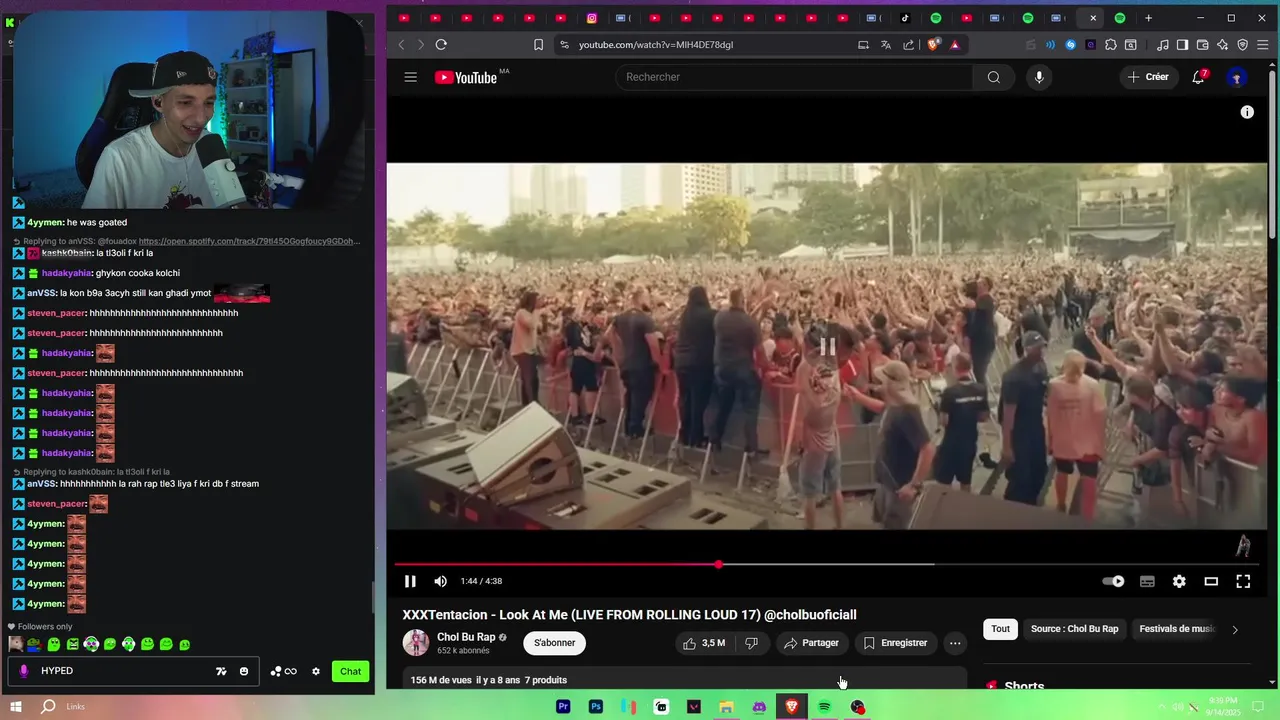
Task: Subscribe with the S'abonner button
Action: pos(555,643)
